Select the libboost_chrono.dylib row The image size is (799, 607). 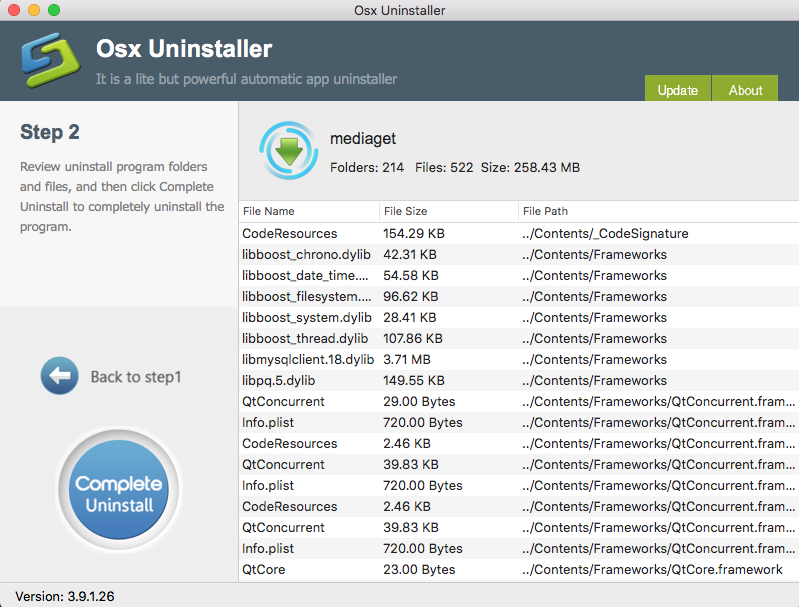(519, 254)
